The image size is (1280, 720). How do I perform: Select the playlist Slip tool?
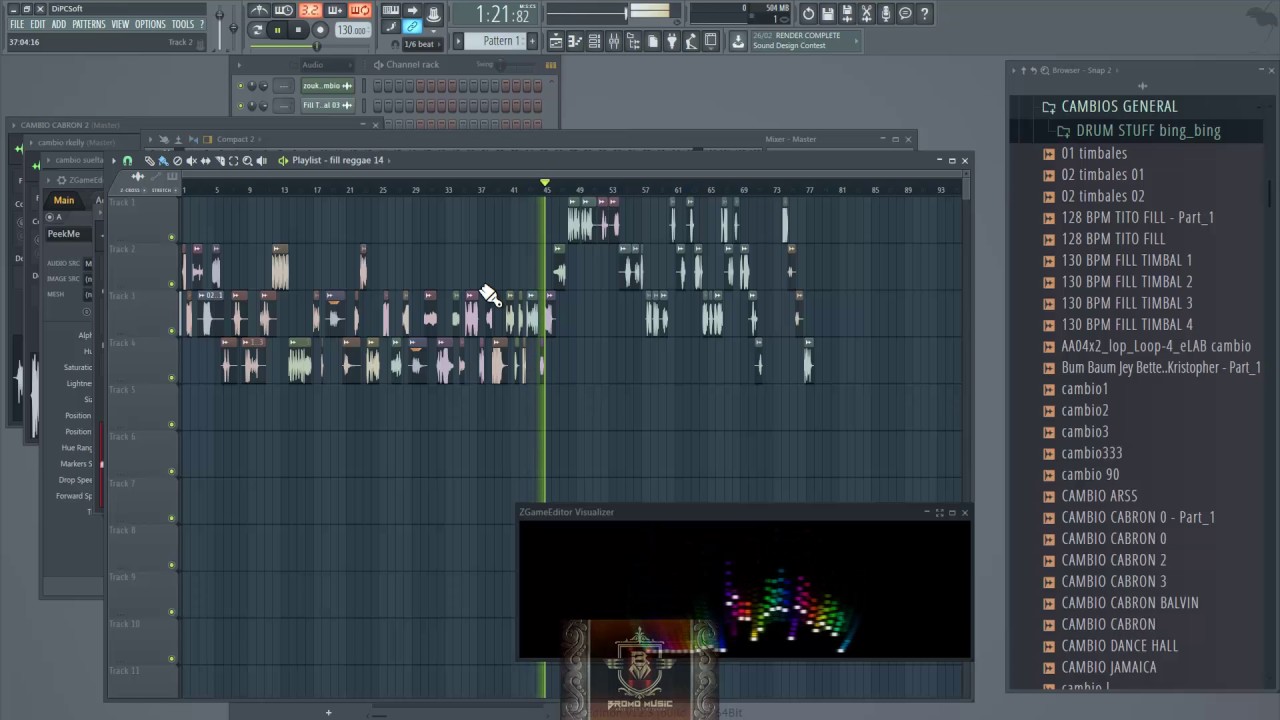(205, 161)
